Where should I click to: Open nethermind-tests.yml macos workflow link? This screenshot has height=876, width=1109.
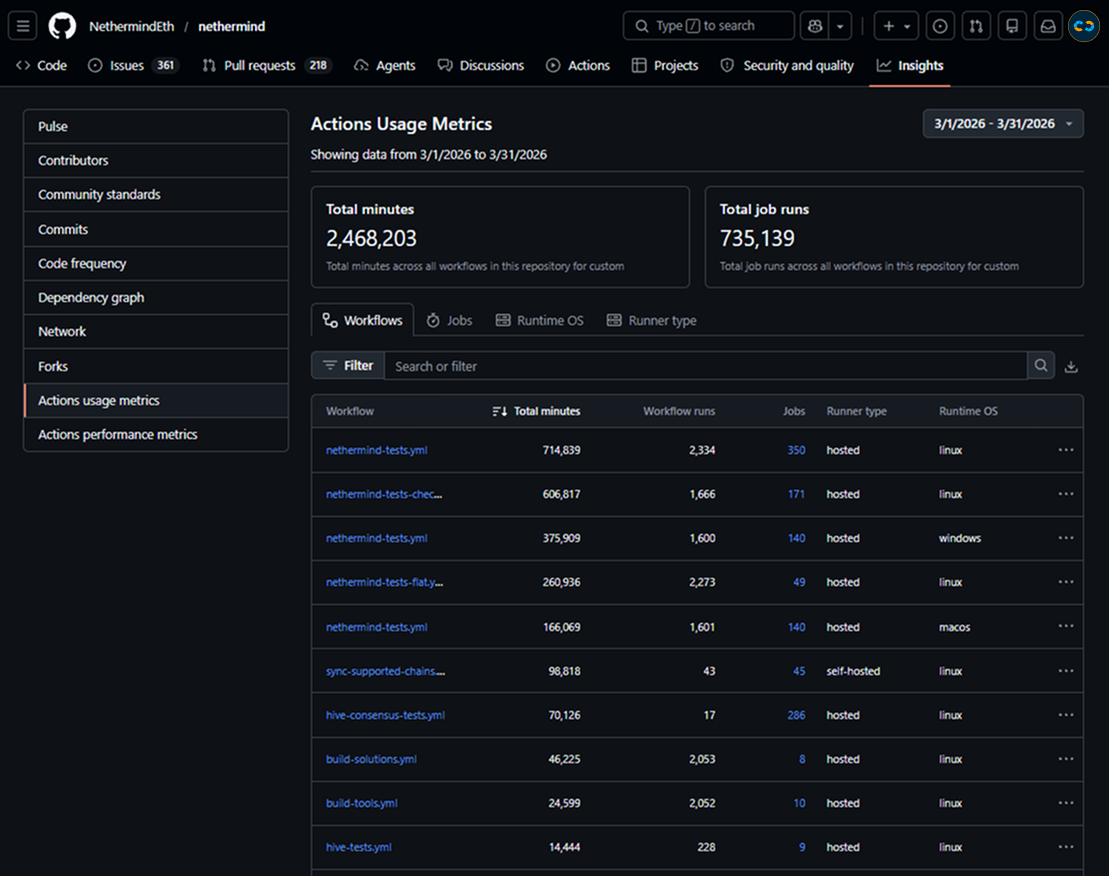click(x=376, y=627)
